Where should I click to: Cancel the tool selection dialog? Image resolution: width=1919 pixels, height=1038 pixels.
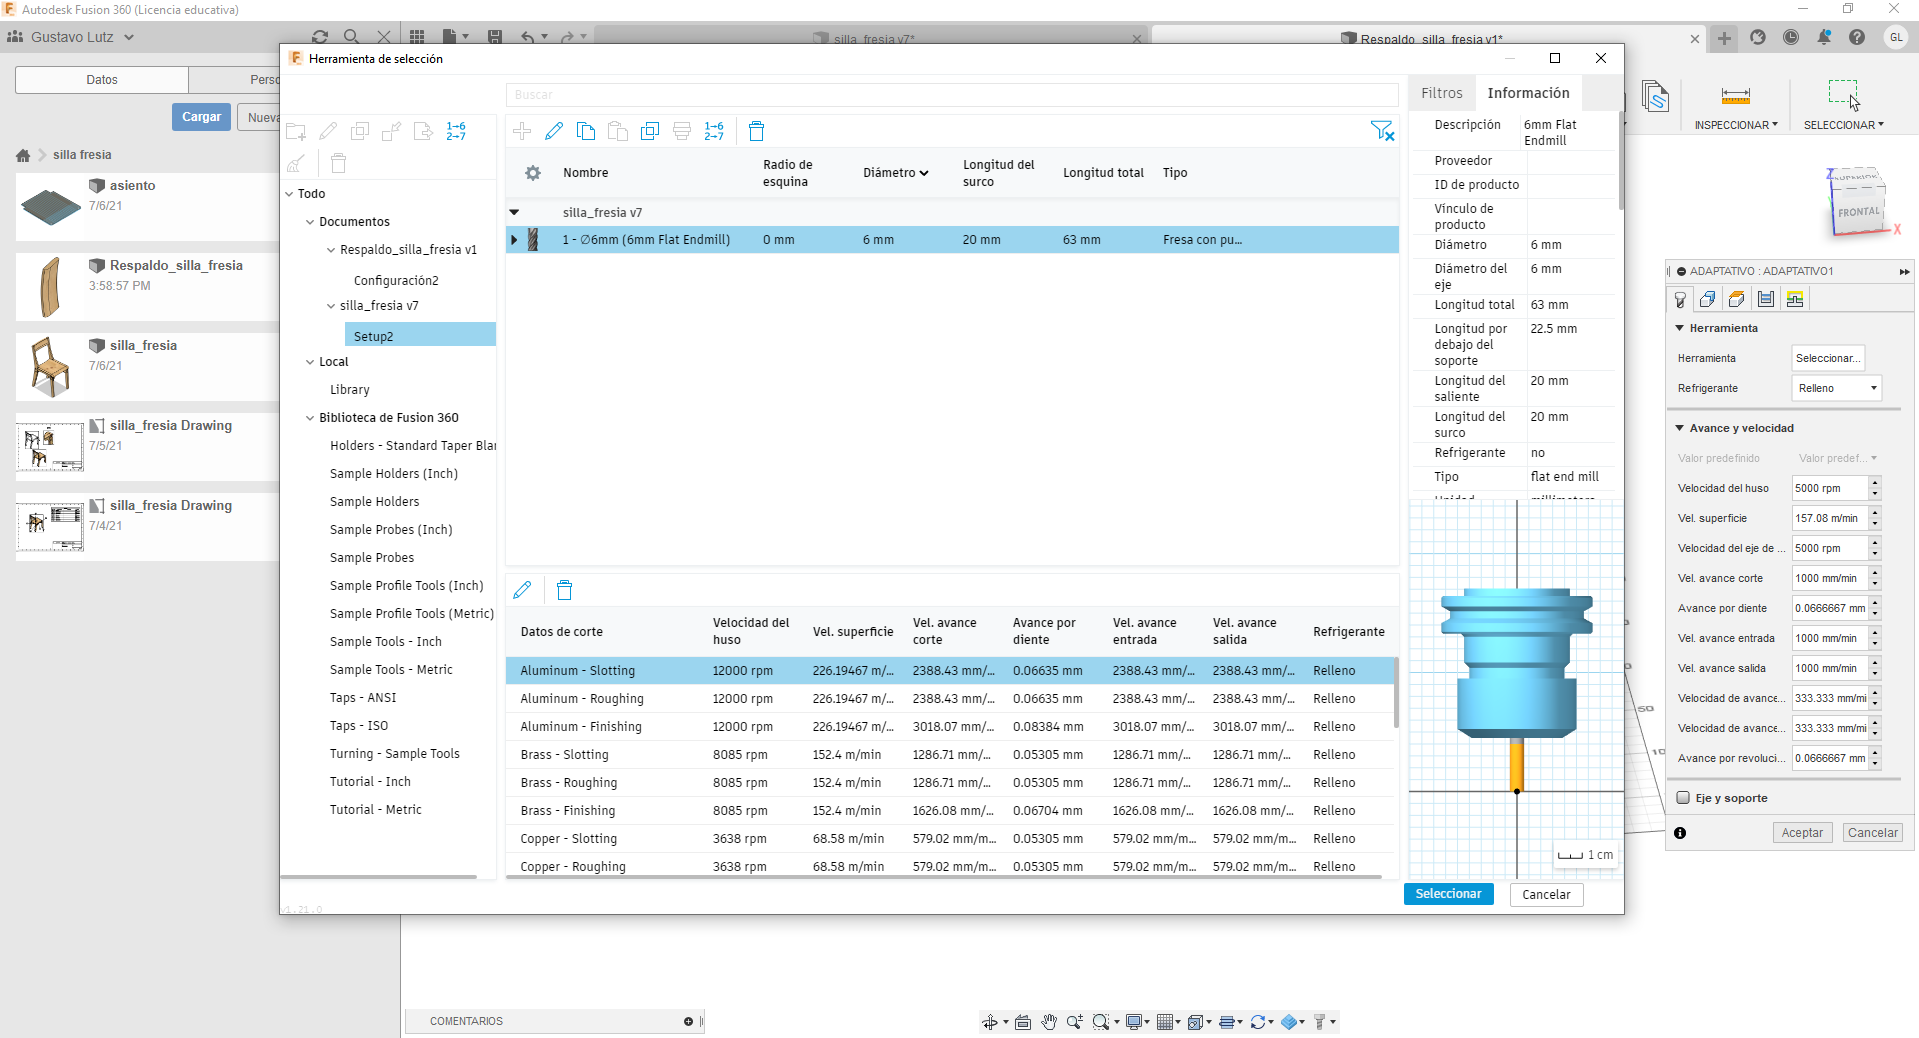[1546, 894]
